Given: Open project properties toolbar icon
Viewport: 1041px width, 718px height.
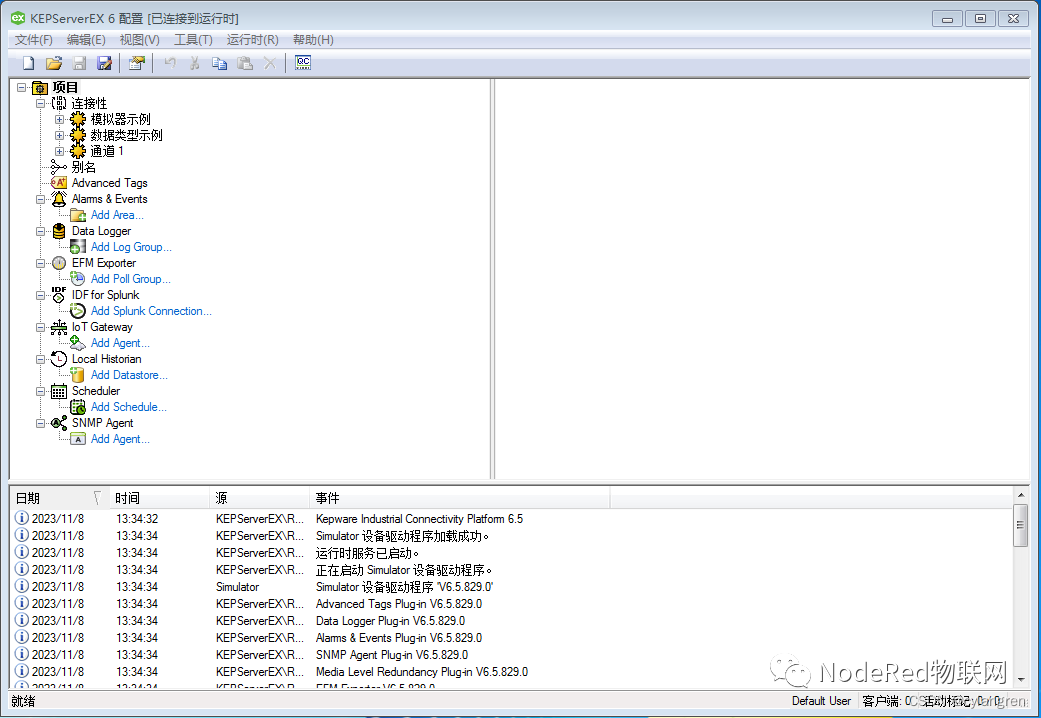Looking at the screenshot, I should point(137,63).
